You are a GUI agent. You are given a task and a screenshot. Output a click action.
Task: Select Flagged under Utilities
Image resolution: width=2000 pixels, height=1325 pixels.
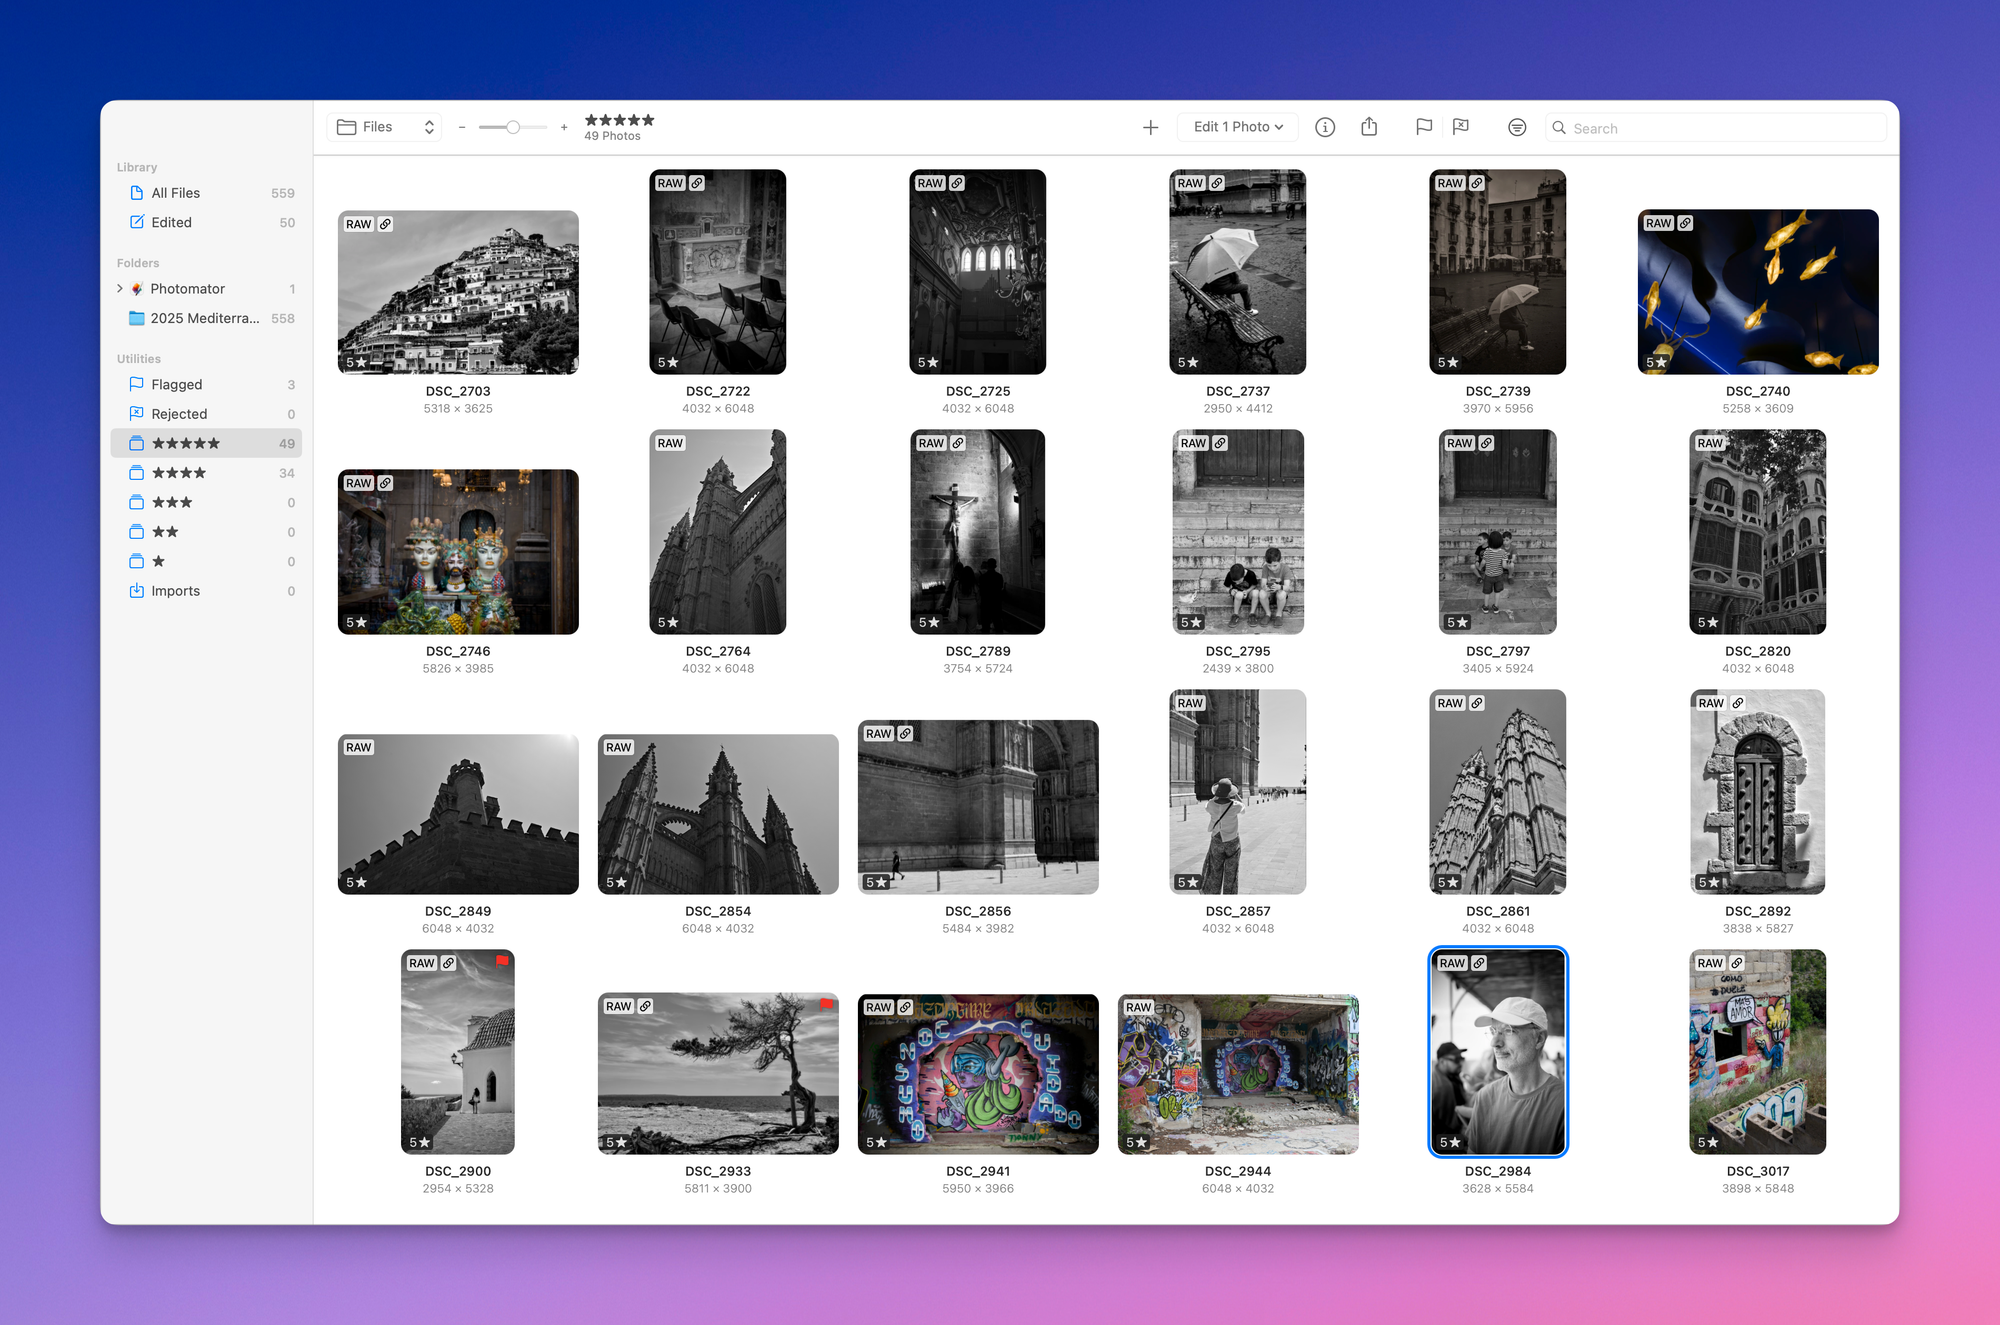tap(176, 384)
